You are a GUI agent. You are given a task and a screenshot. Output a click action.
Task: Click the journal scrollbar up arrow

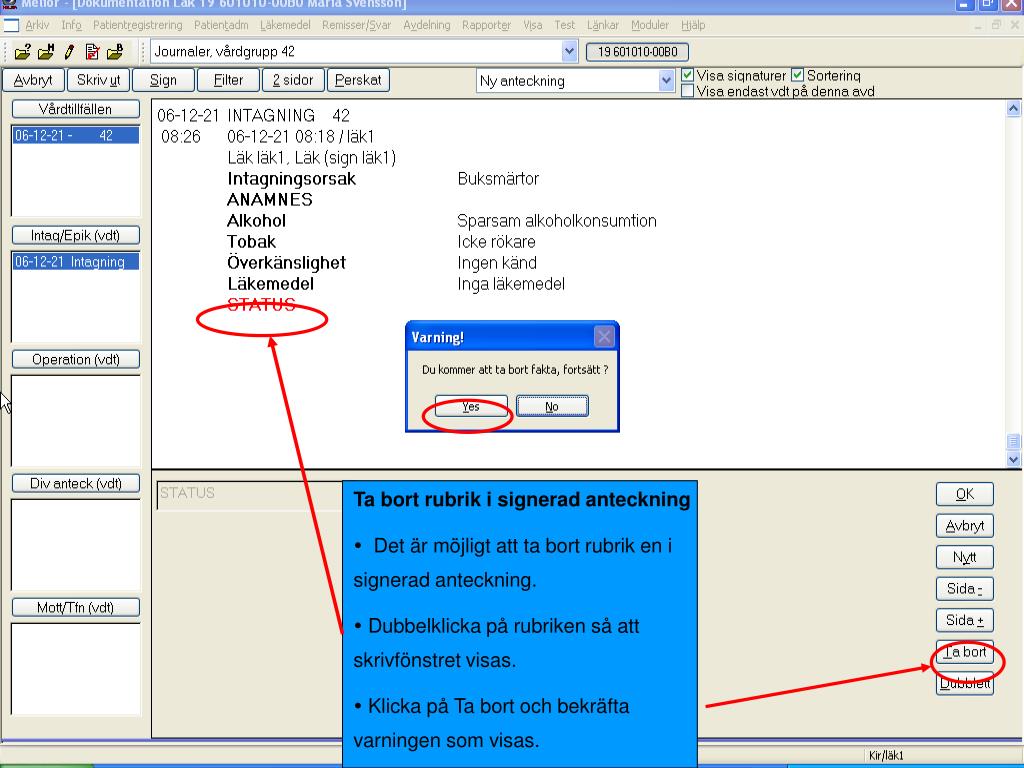[x=1013, y=109]
